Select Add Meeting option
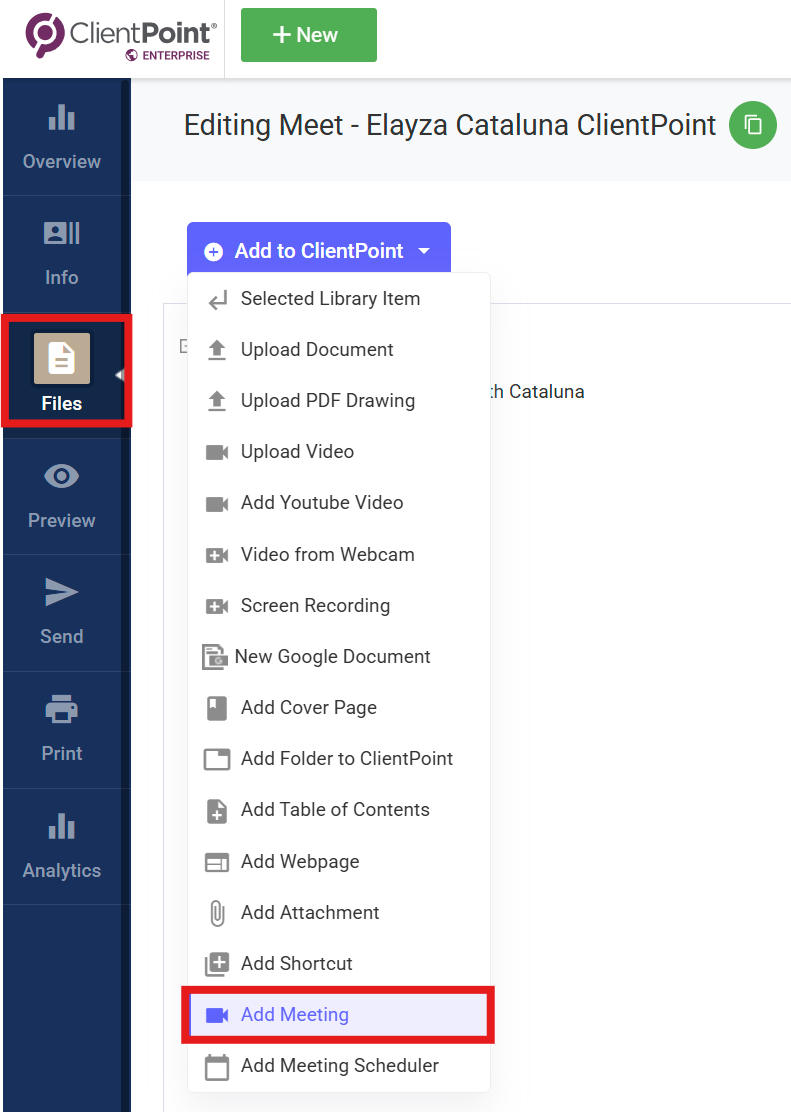 pos(338,1015)
